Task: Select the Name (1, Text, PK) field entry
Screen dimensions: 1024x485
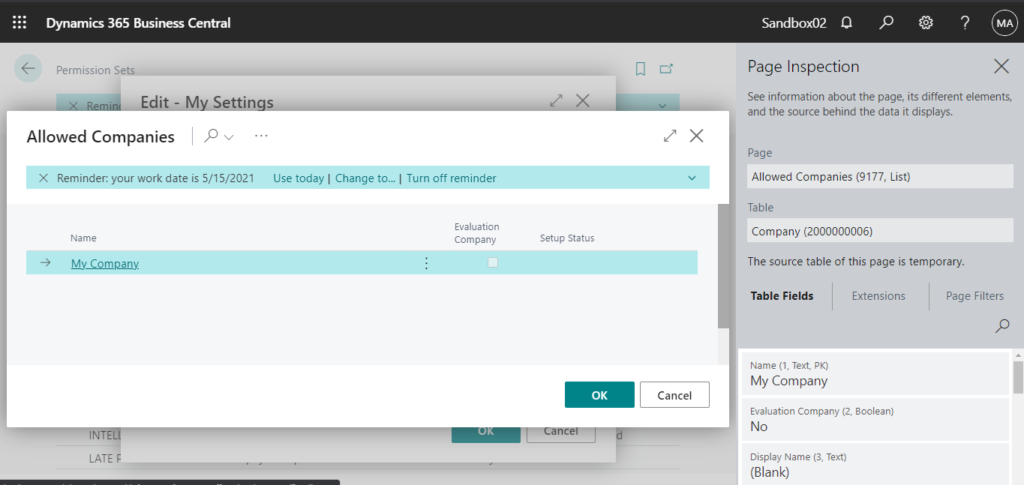Action: [x=875, y=374]
